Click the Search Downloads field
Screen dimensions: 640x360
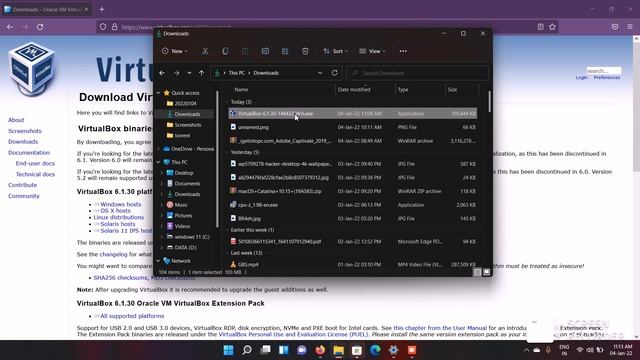pyautogui.click(x=417, y=73)
